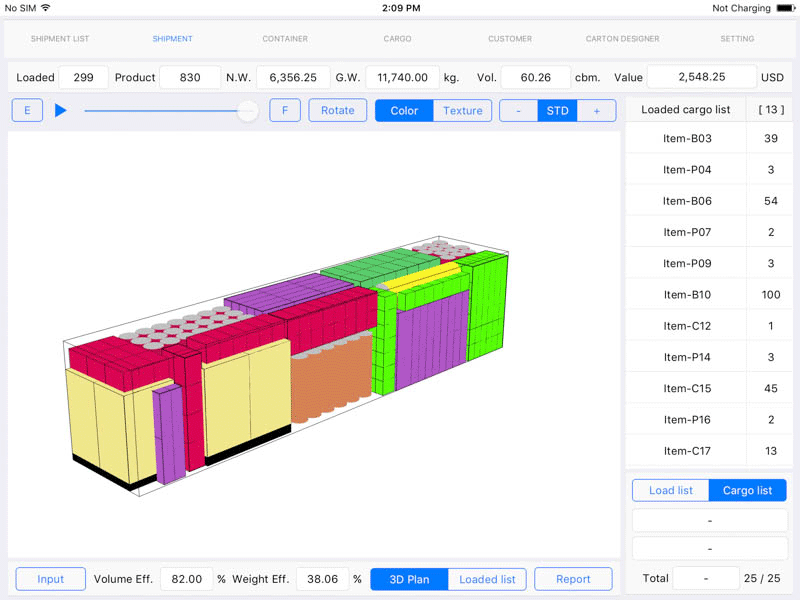Click the loading step slider handle
Image resolution: width=800 pixels, height=600 pixels.
(x=248, y=111)
